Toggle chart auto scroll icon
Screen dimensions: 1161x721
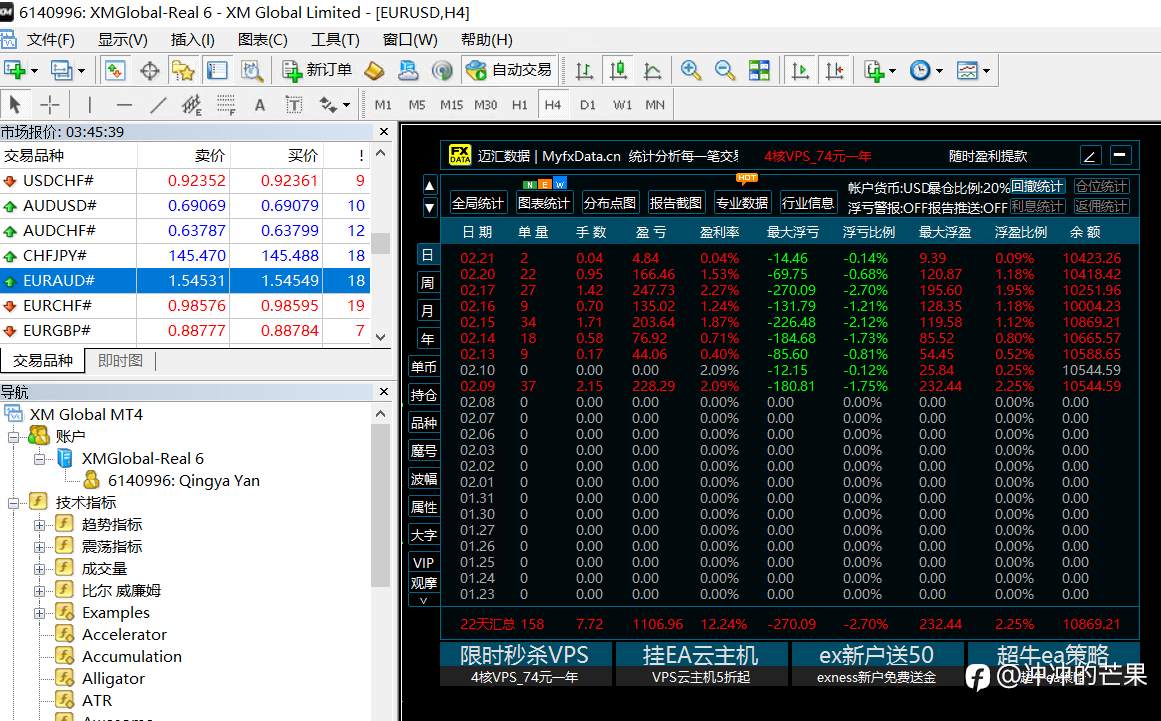coord(800,70)
